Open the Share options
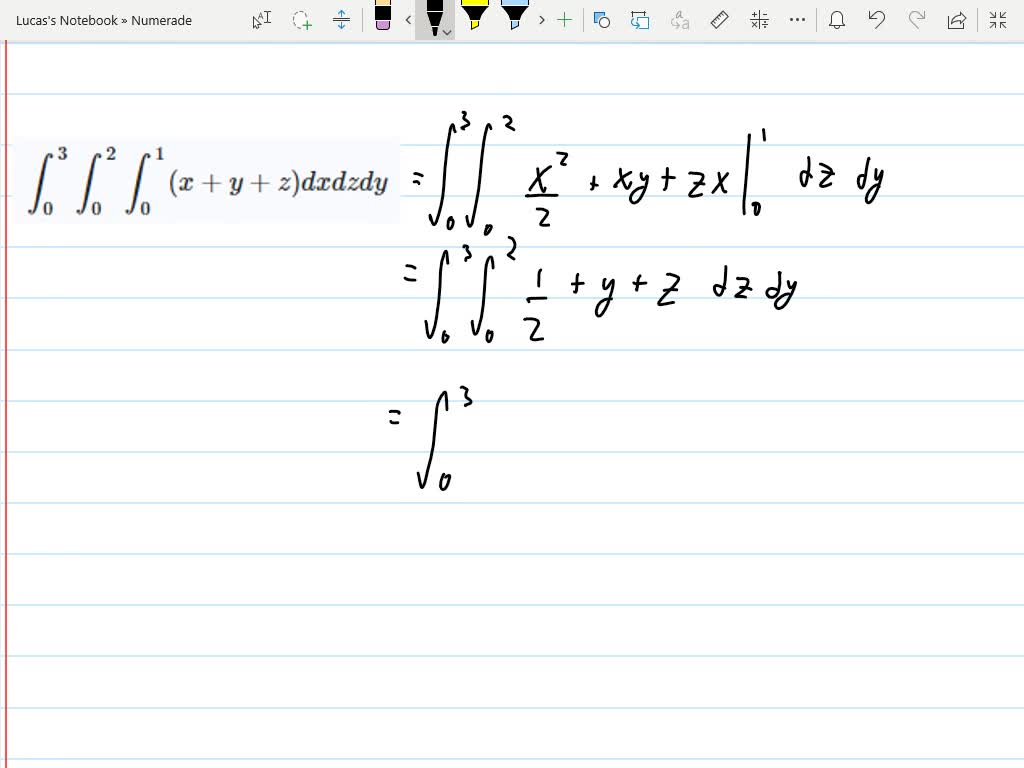The width and height of the screenshot is (1024, 768). (958, 20)
